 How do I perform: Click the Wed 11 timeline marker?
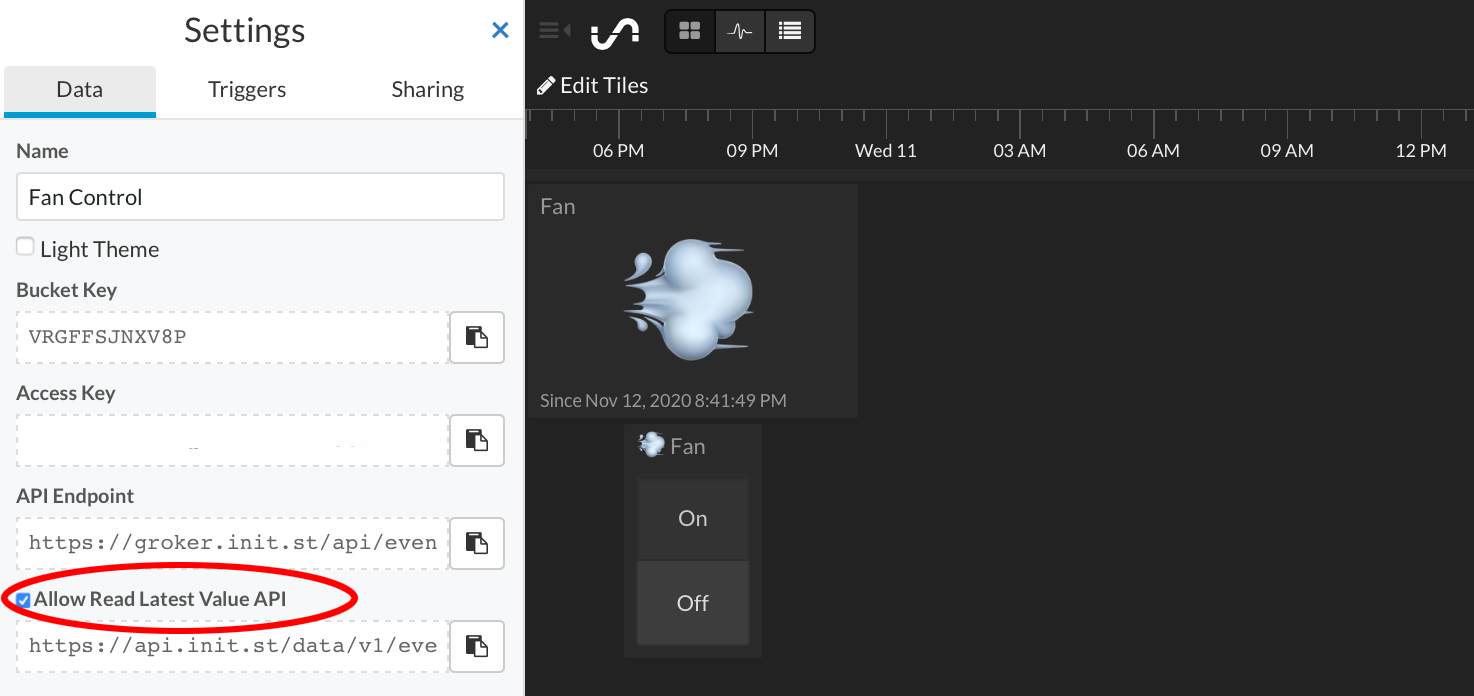886,151
